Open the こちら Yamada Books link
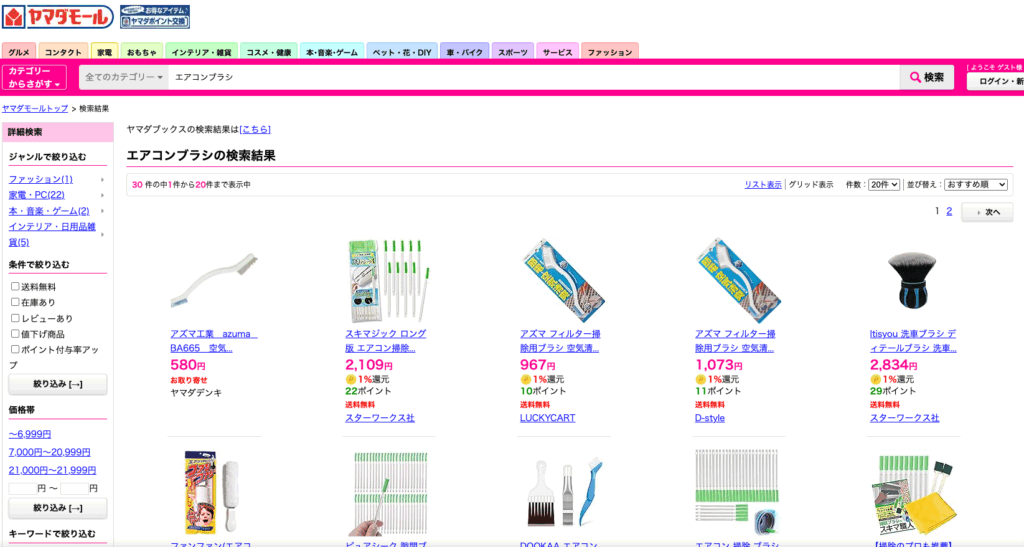This screenshot has width=1024, height=547. (255, 129)
